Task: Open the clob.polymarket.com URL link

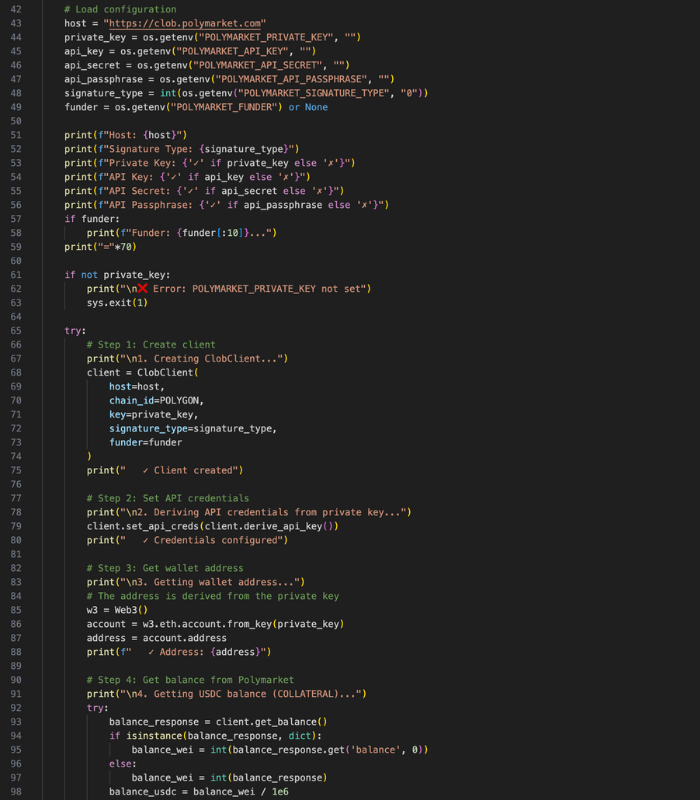Action: (x=185, y=23)
